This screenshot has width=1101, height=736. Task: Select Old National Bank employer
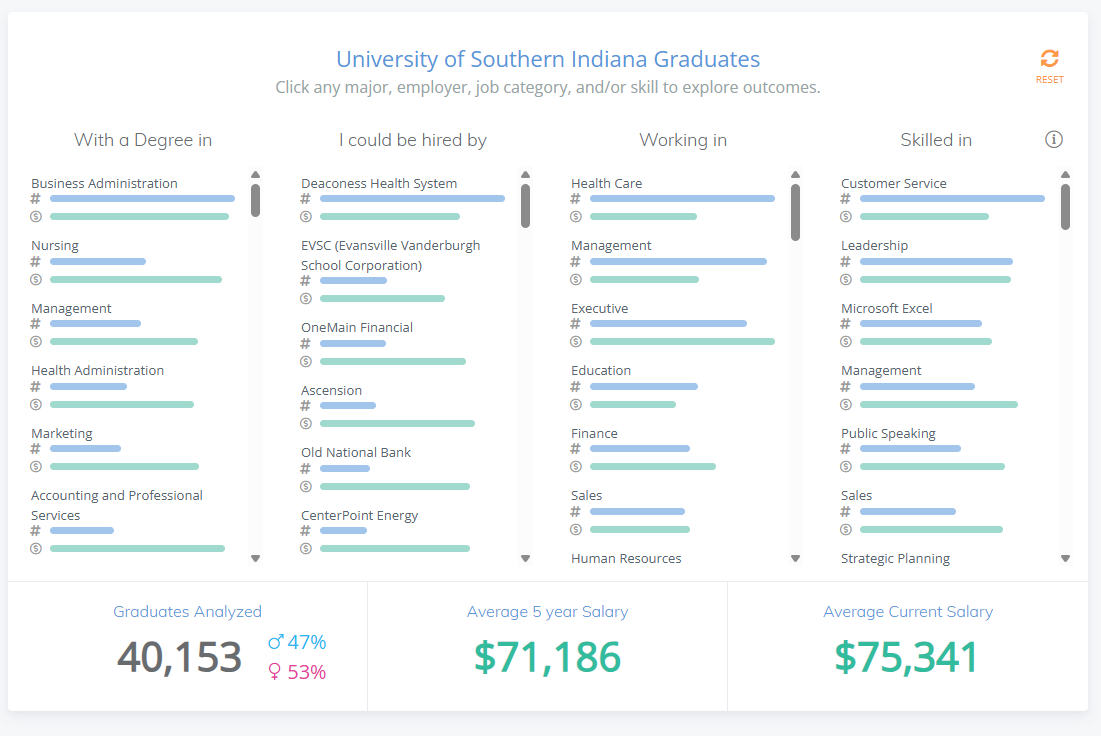pyautogui.click(x=356, y=453)
